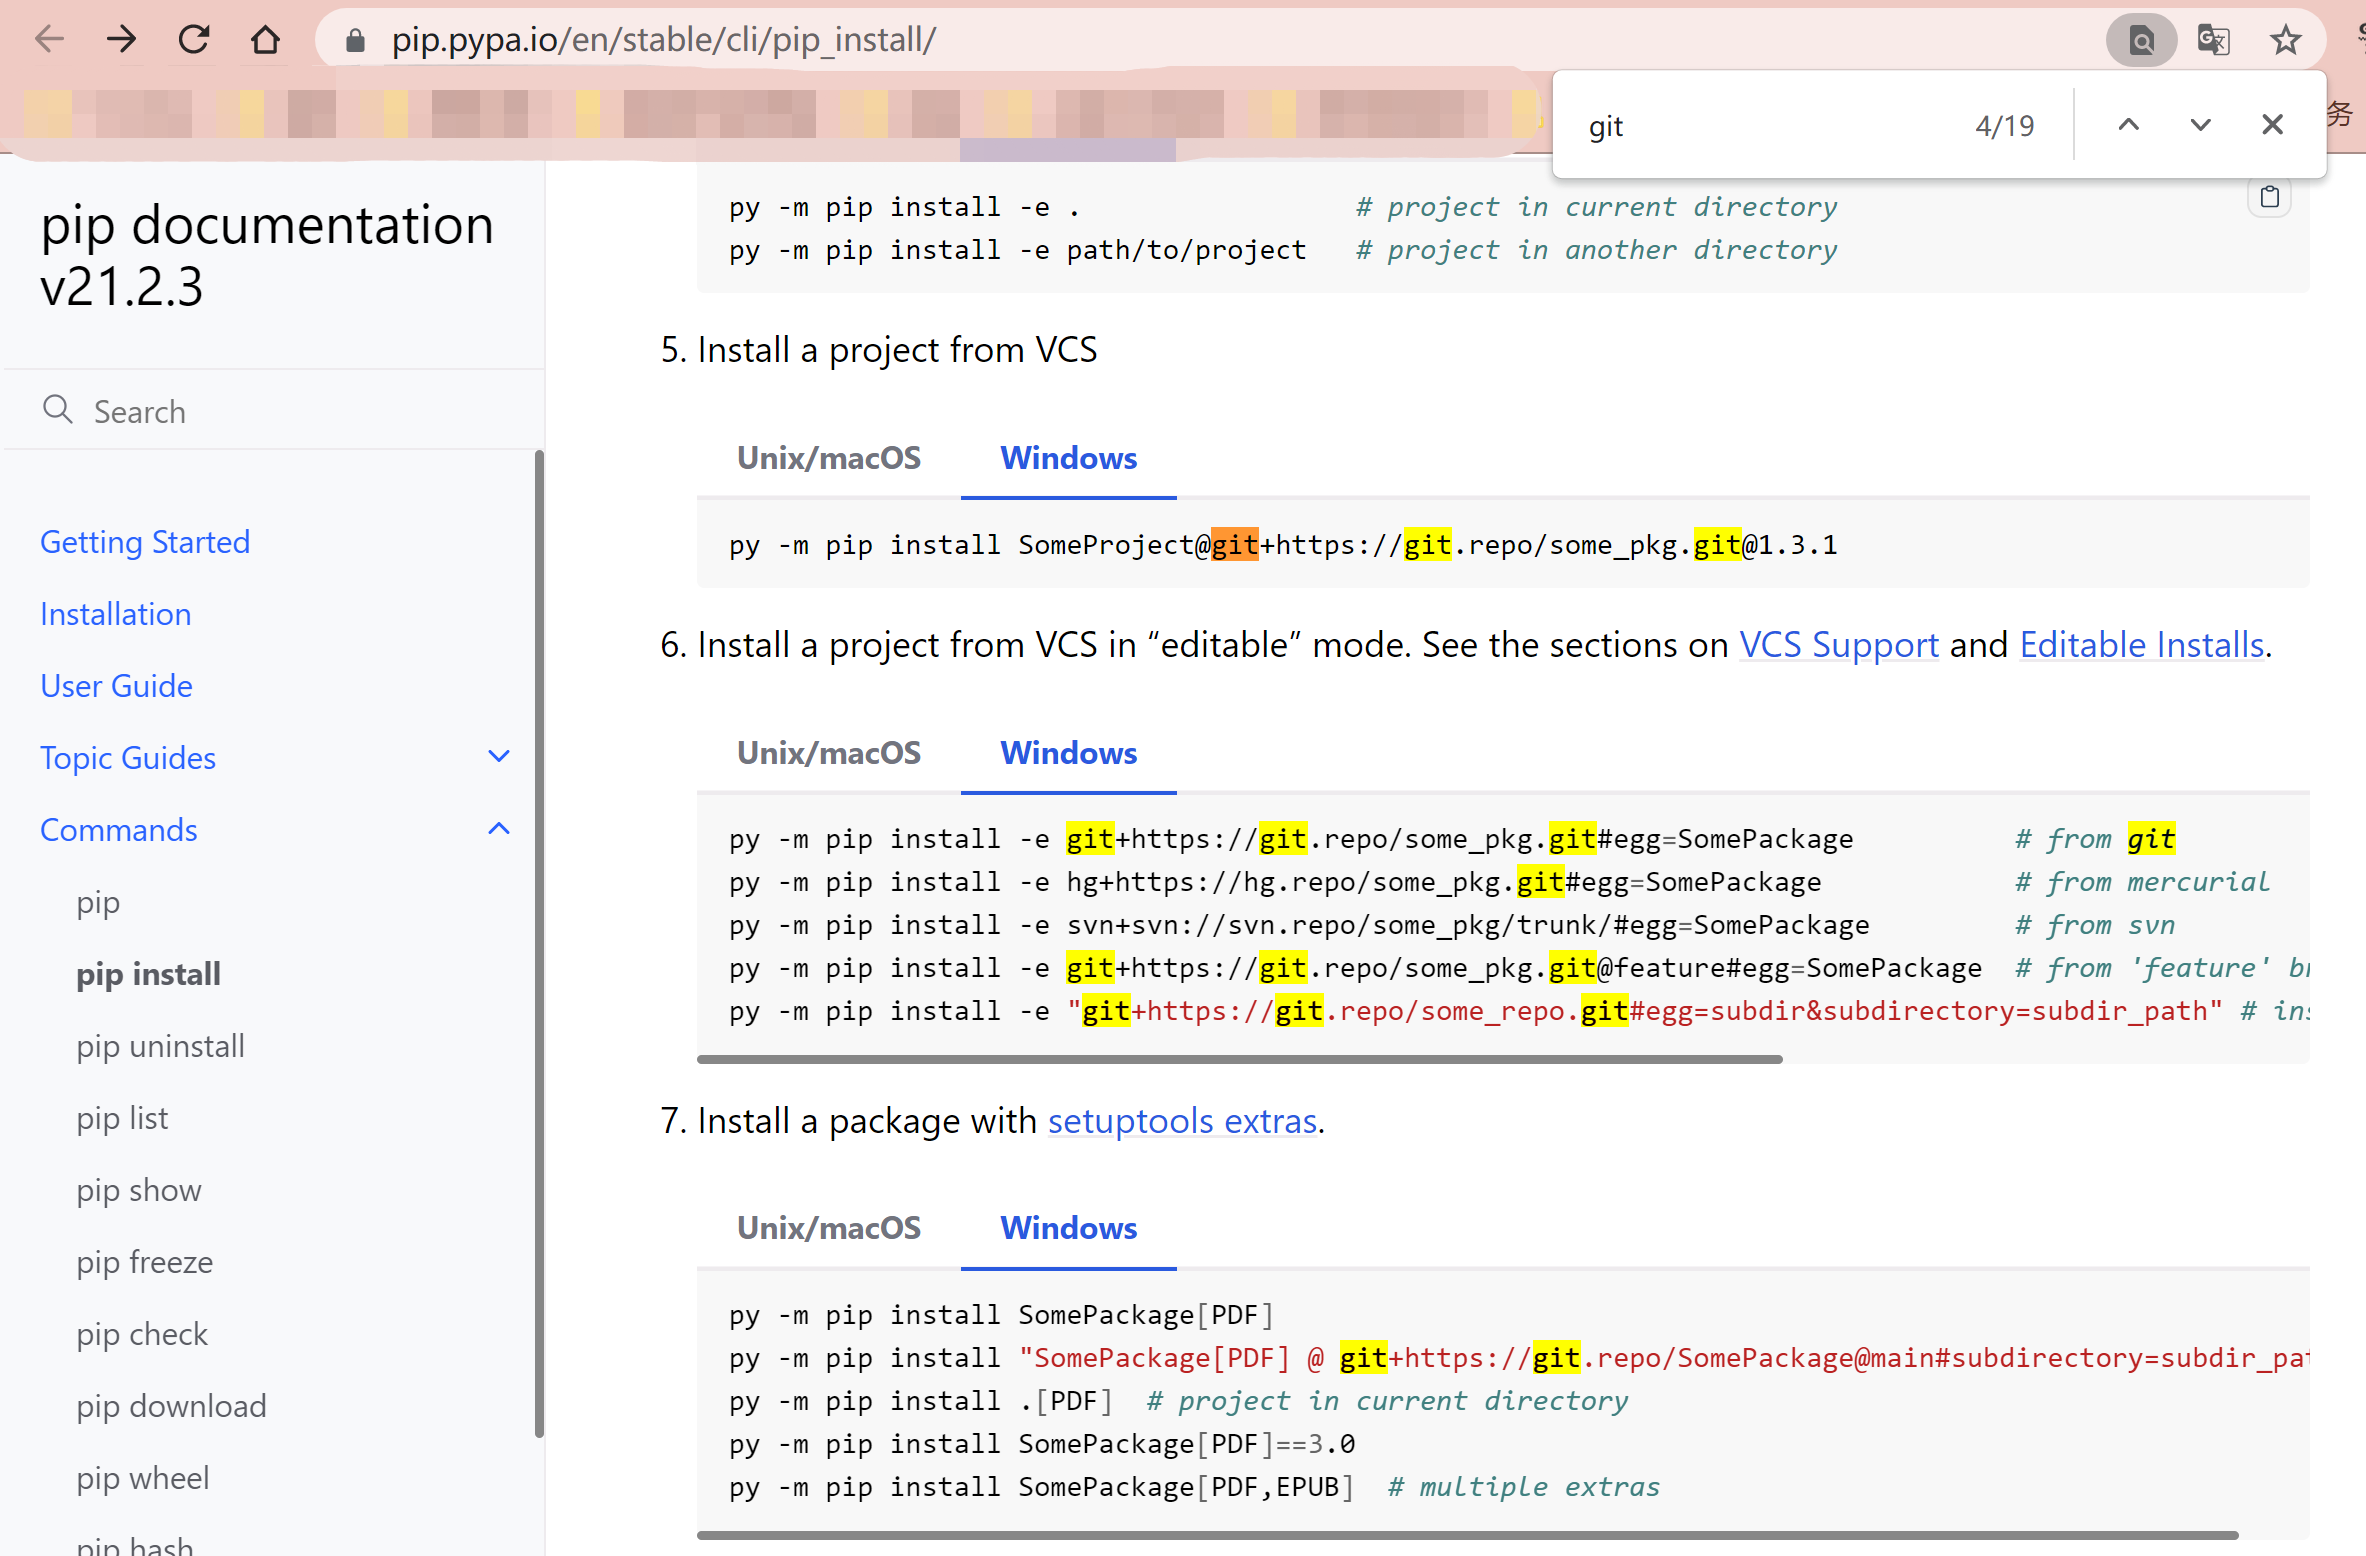Open the browser home page

(x=265, y=39)
